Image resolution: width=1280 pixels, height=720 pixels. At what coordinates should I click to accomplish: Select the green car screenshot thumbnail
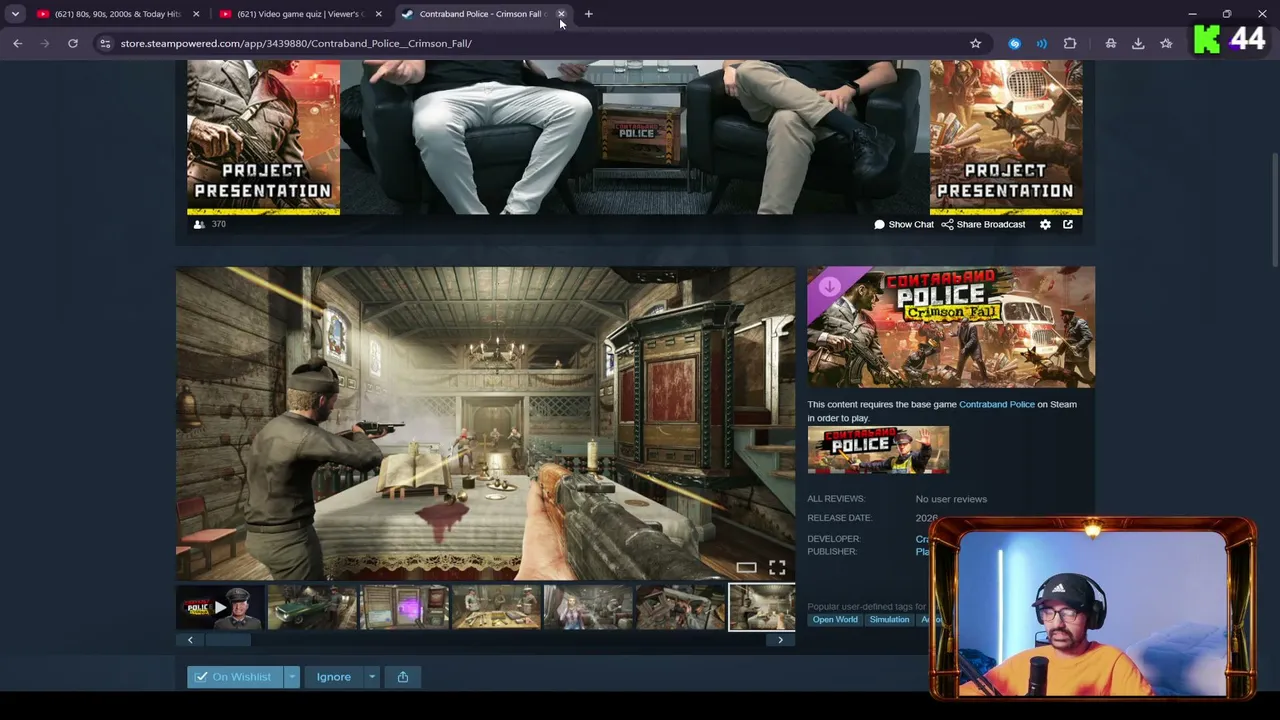click(312, 607)
